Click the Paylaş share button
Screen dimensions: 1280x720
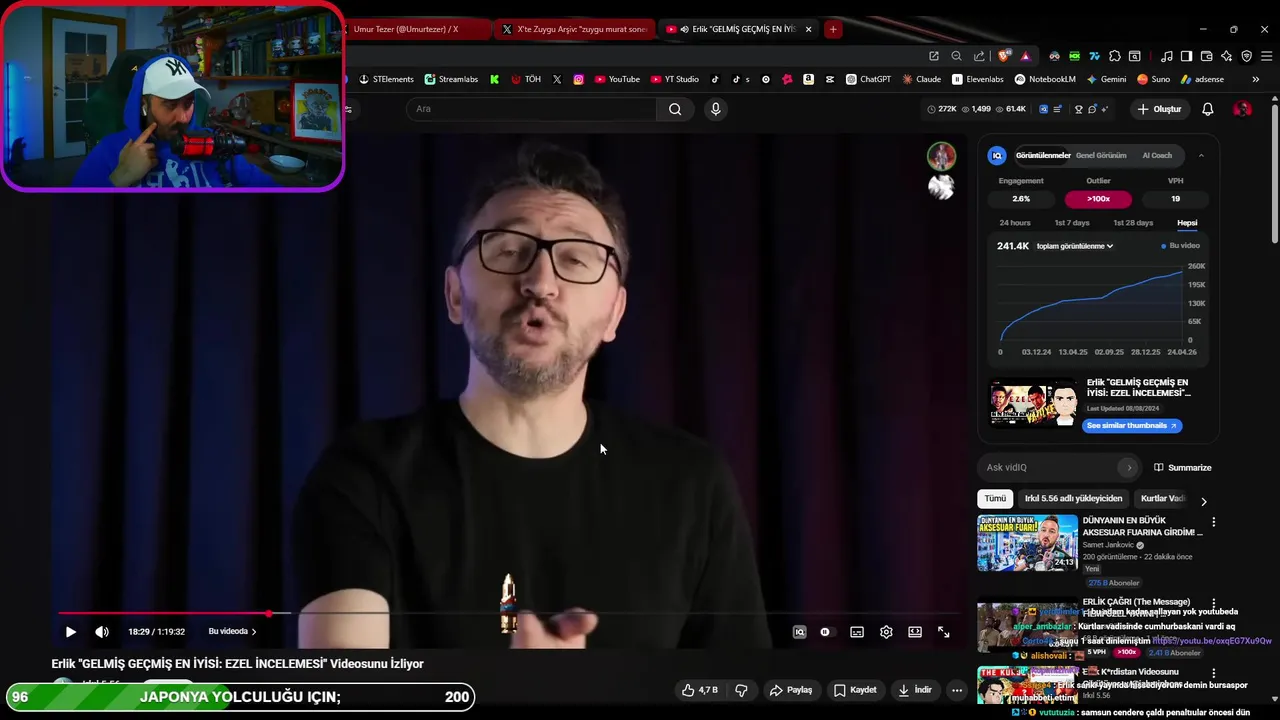pyautogui.click(x=790, y=690)
